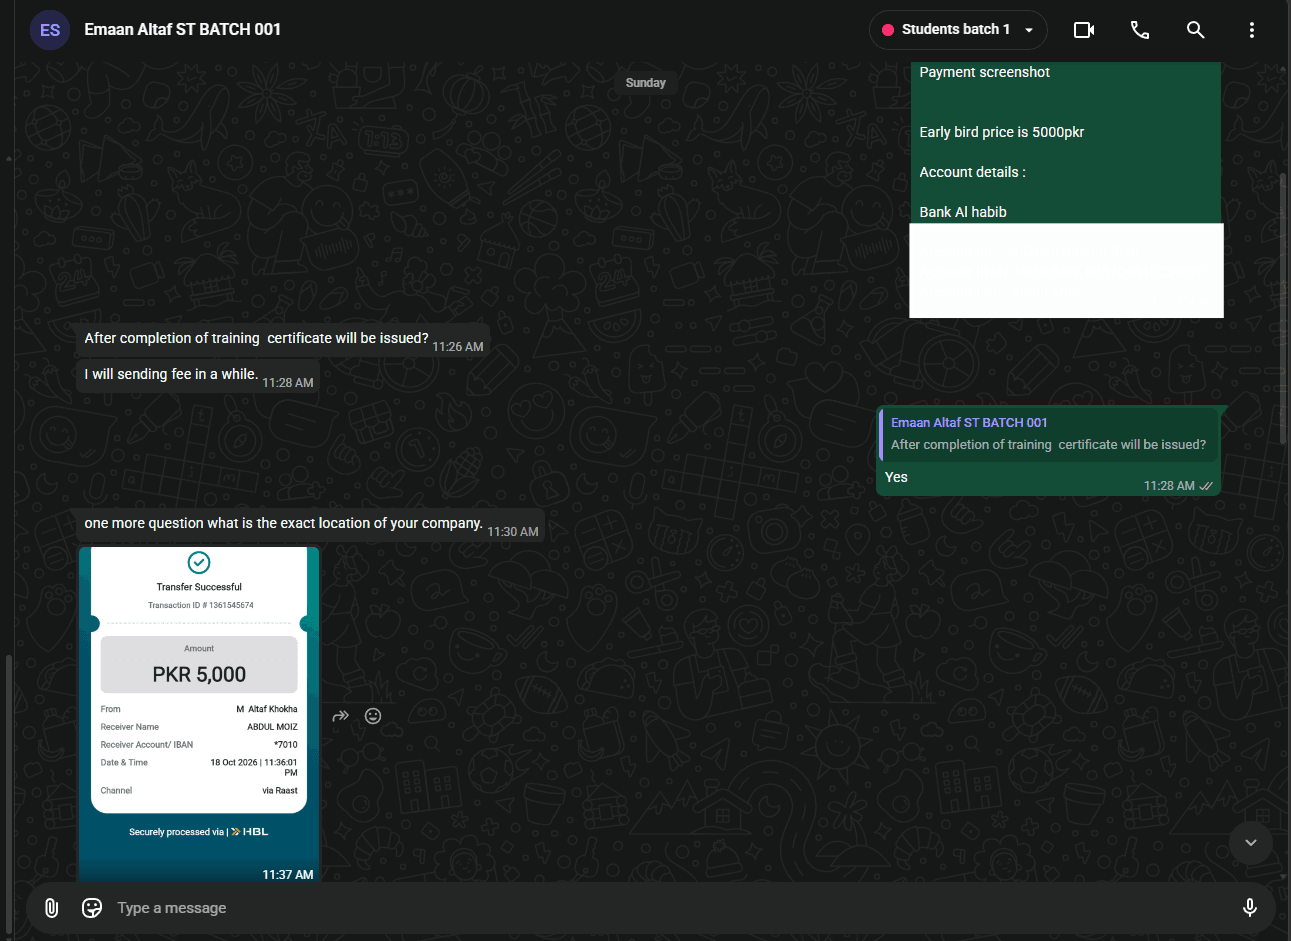Forward the payment receipt image

click(x=341, y=716)
